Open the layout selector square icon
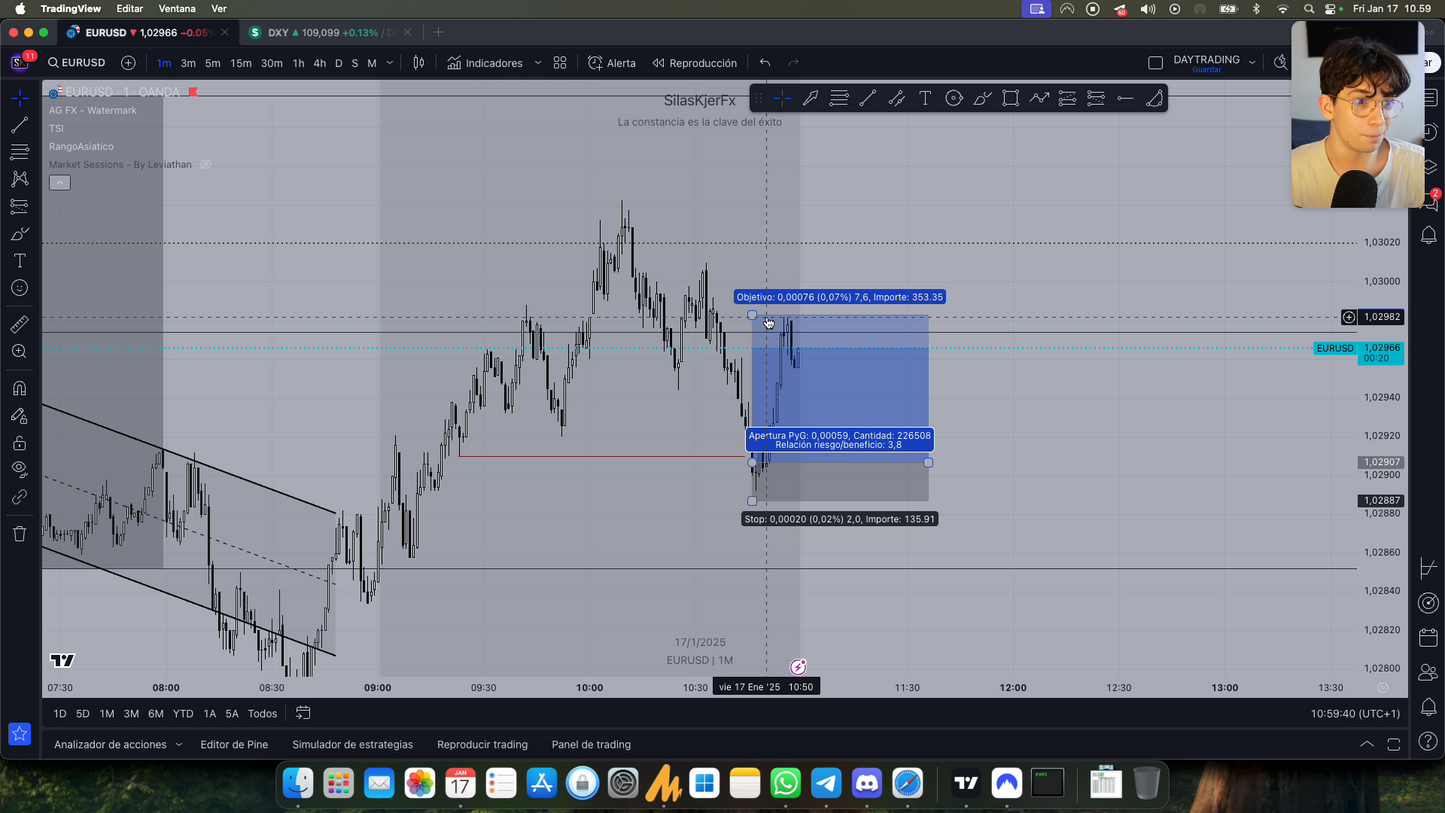The image size is (1445, 813). click(x=1156, y=63)
